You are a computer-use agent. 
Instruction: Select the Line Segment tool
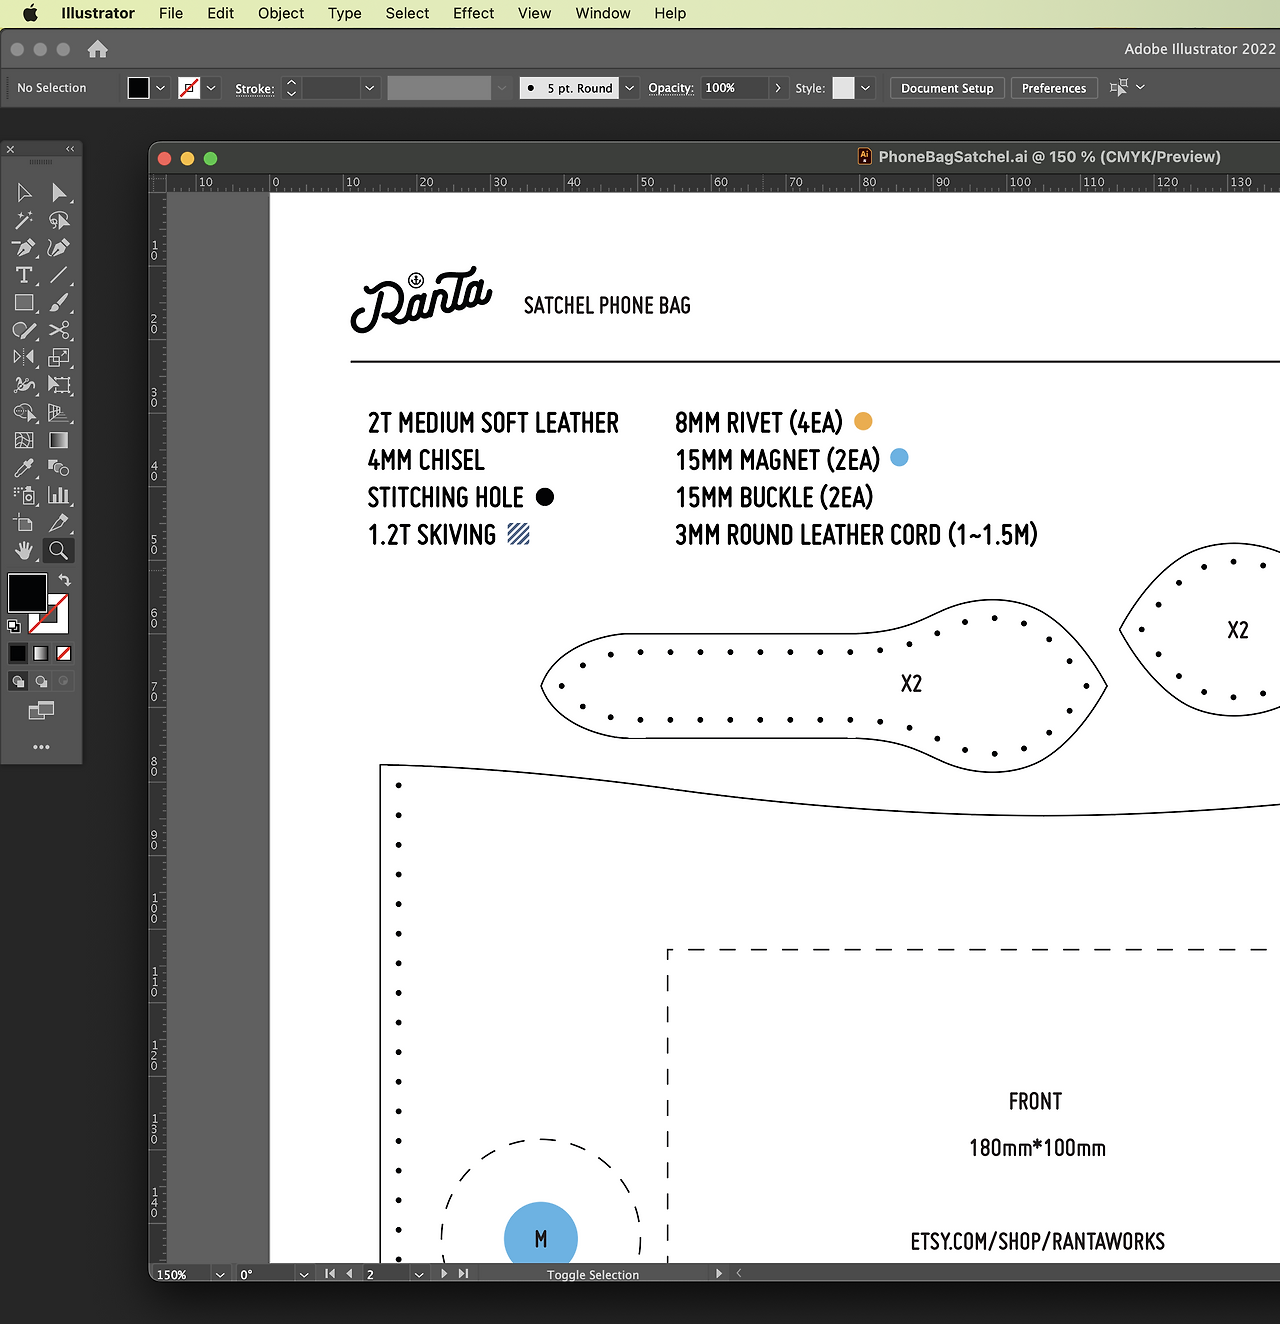click(59, 275)
